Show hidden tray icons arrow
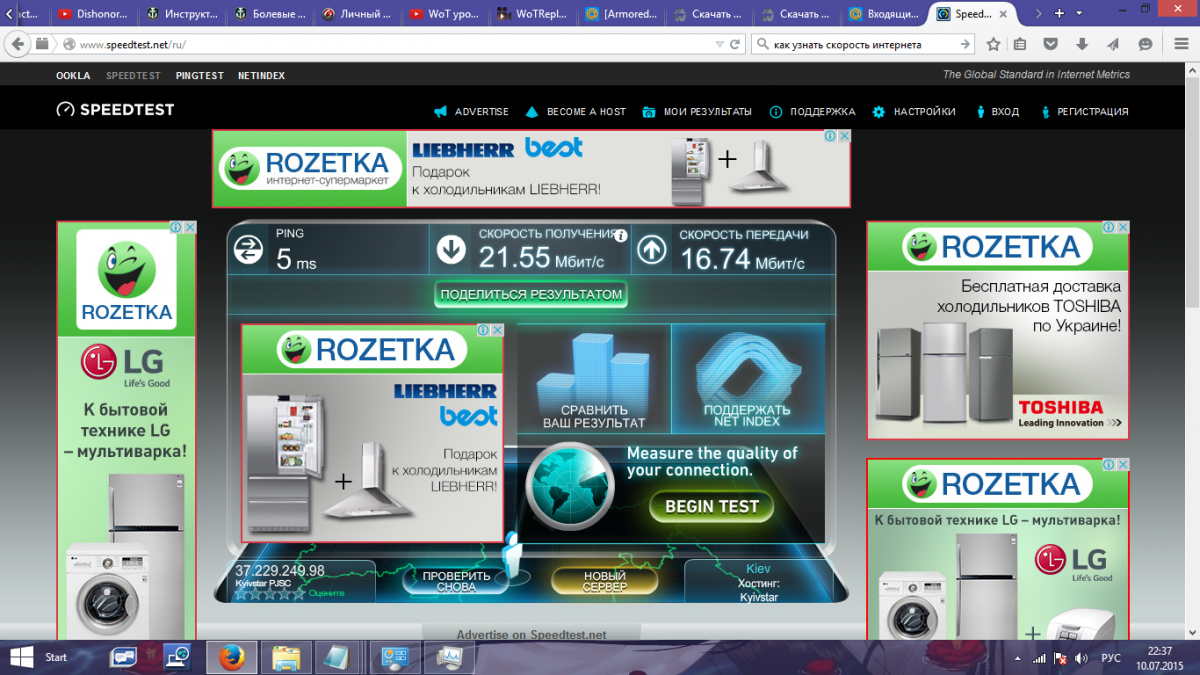Screen dimensions: 1200x675 (1018, 658)
